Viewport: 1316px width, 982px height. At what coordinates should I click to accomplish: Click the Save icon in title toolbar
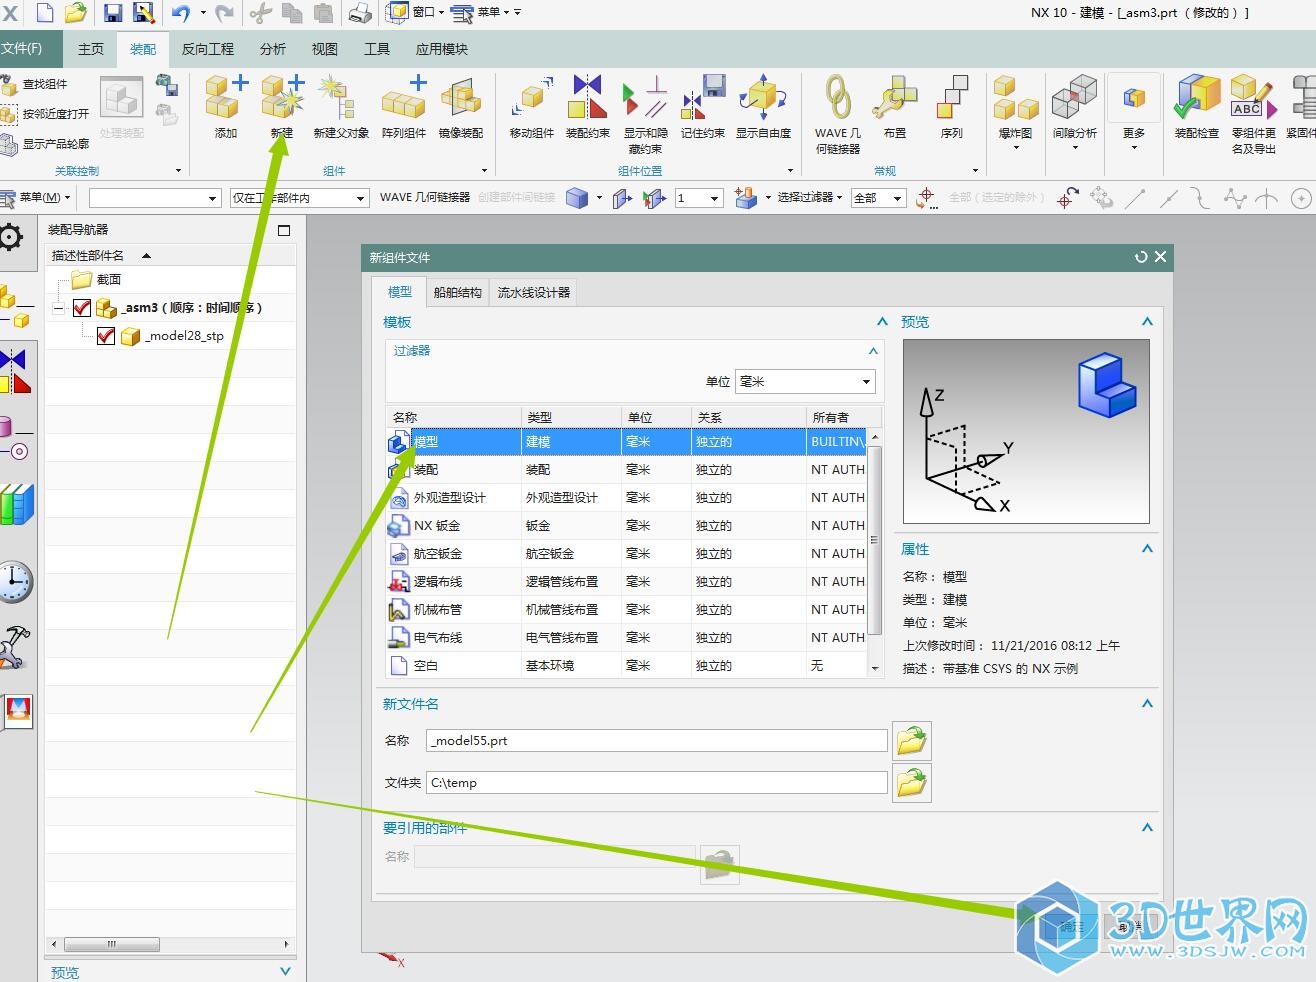pyautogui.click(x=113, y=13)
